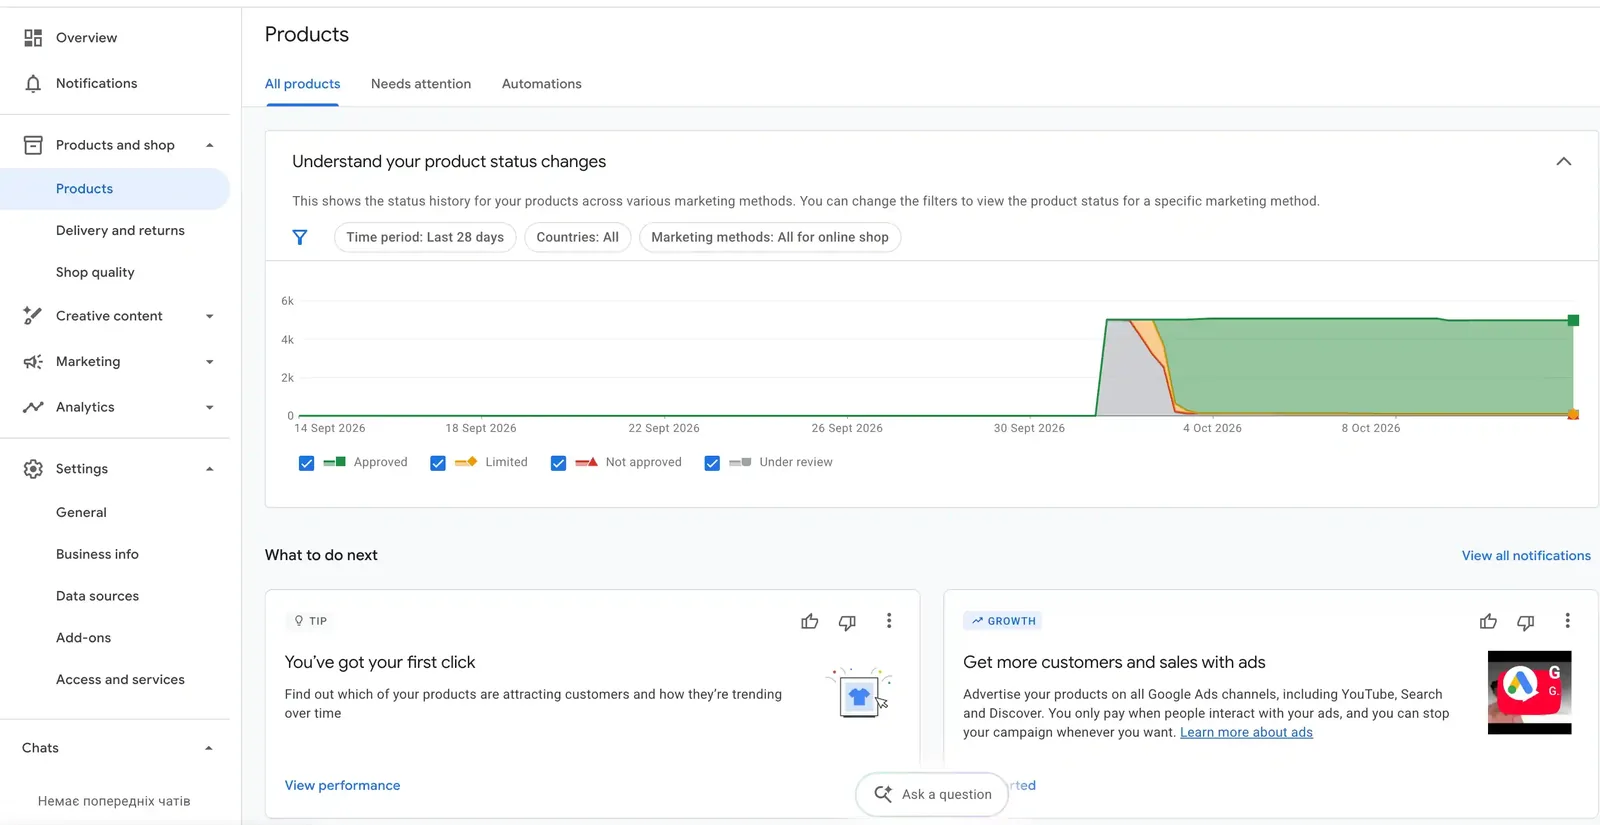Click the View performance link
The width and height of the screenshot is (1600, 825).
point(342,786)
